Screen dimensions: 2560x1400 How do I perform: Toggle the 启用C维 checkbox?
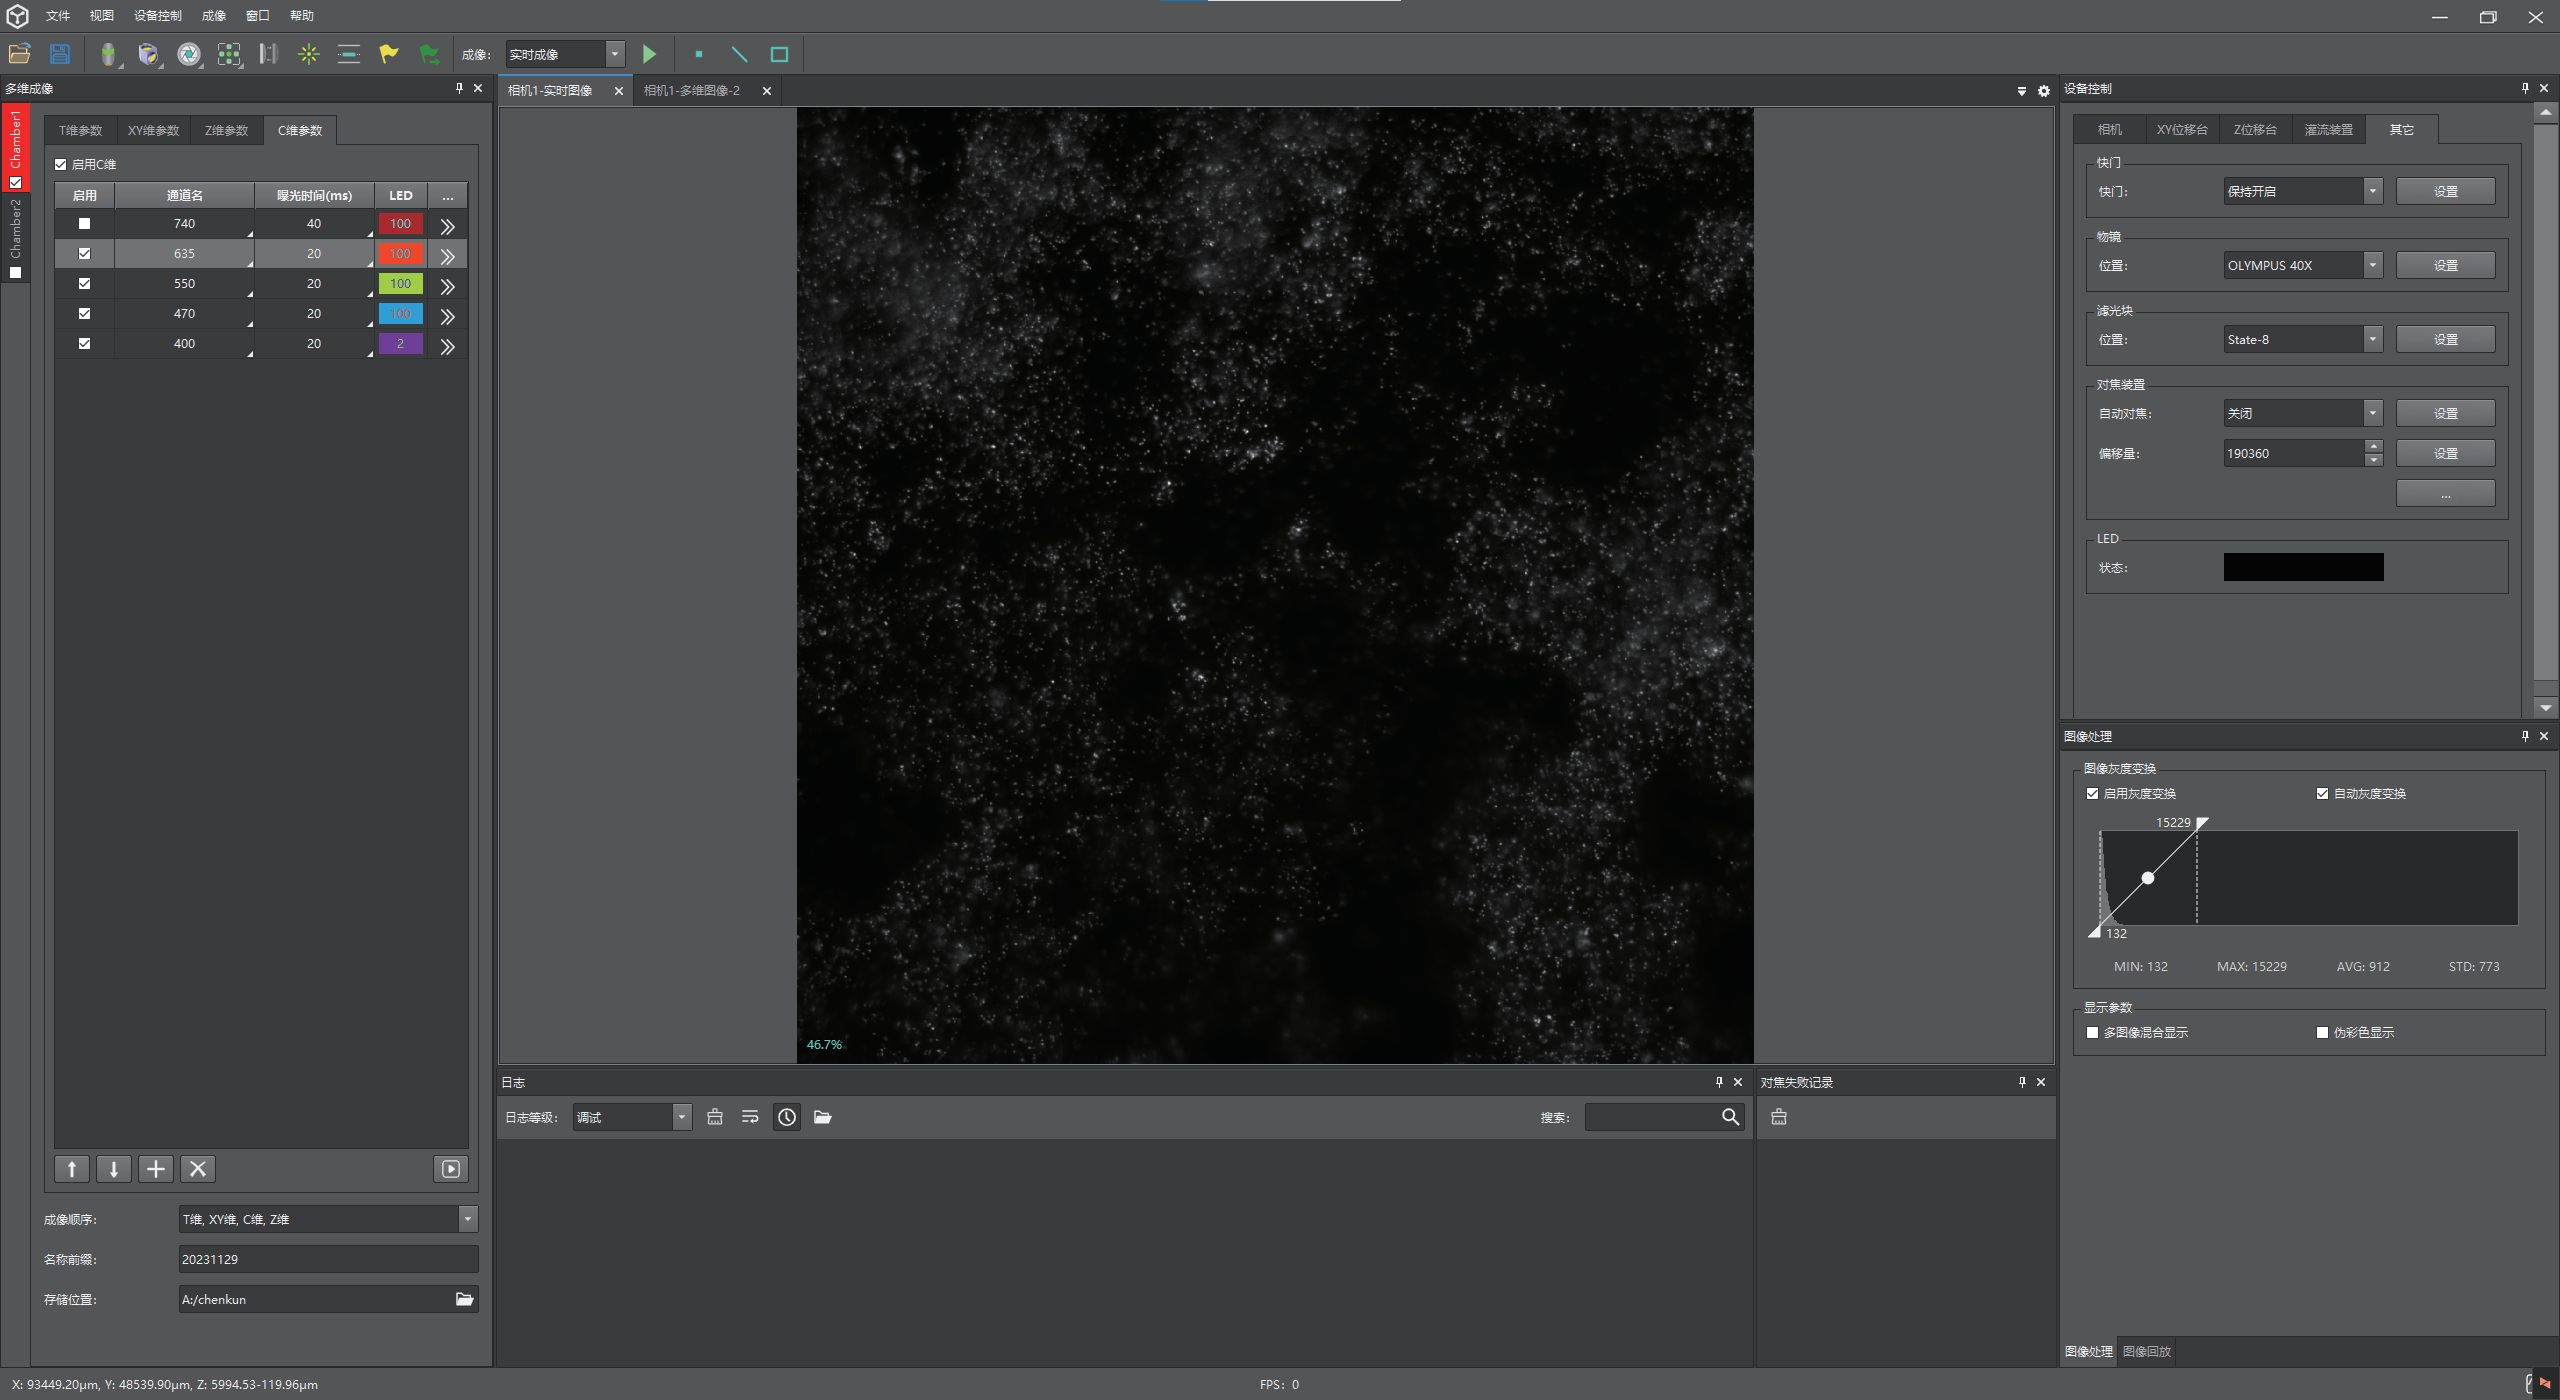pyautogui.click(x=61, y=164)
